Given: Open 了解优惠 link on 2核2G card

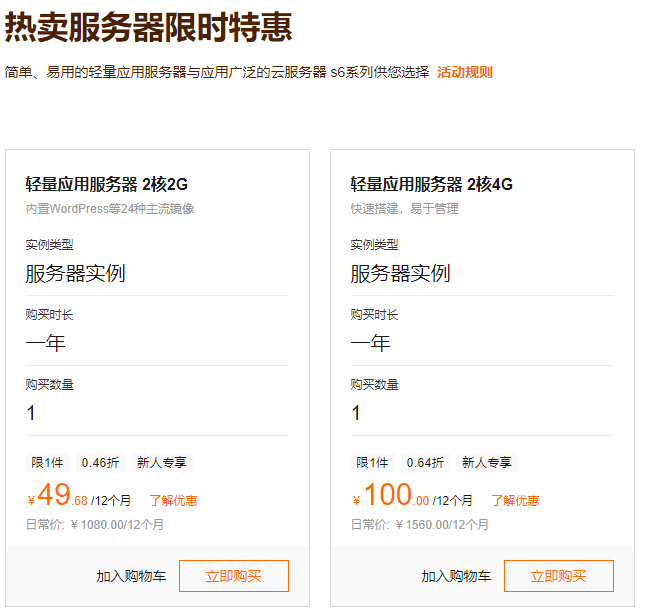Looking at the screenshot, I should coord(173,500).
